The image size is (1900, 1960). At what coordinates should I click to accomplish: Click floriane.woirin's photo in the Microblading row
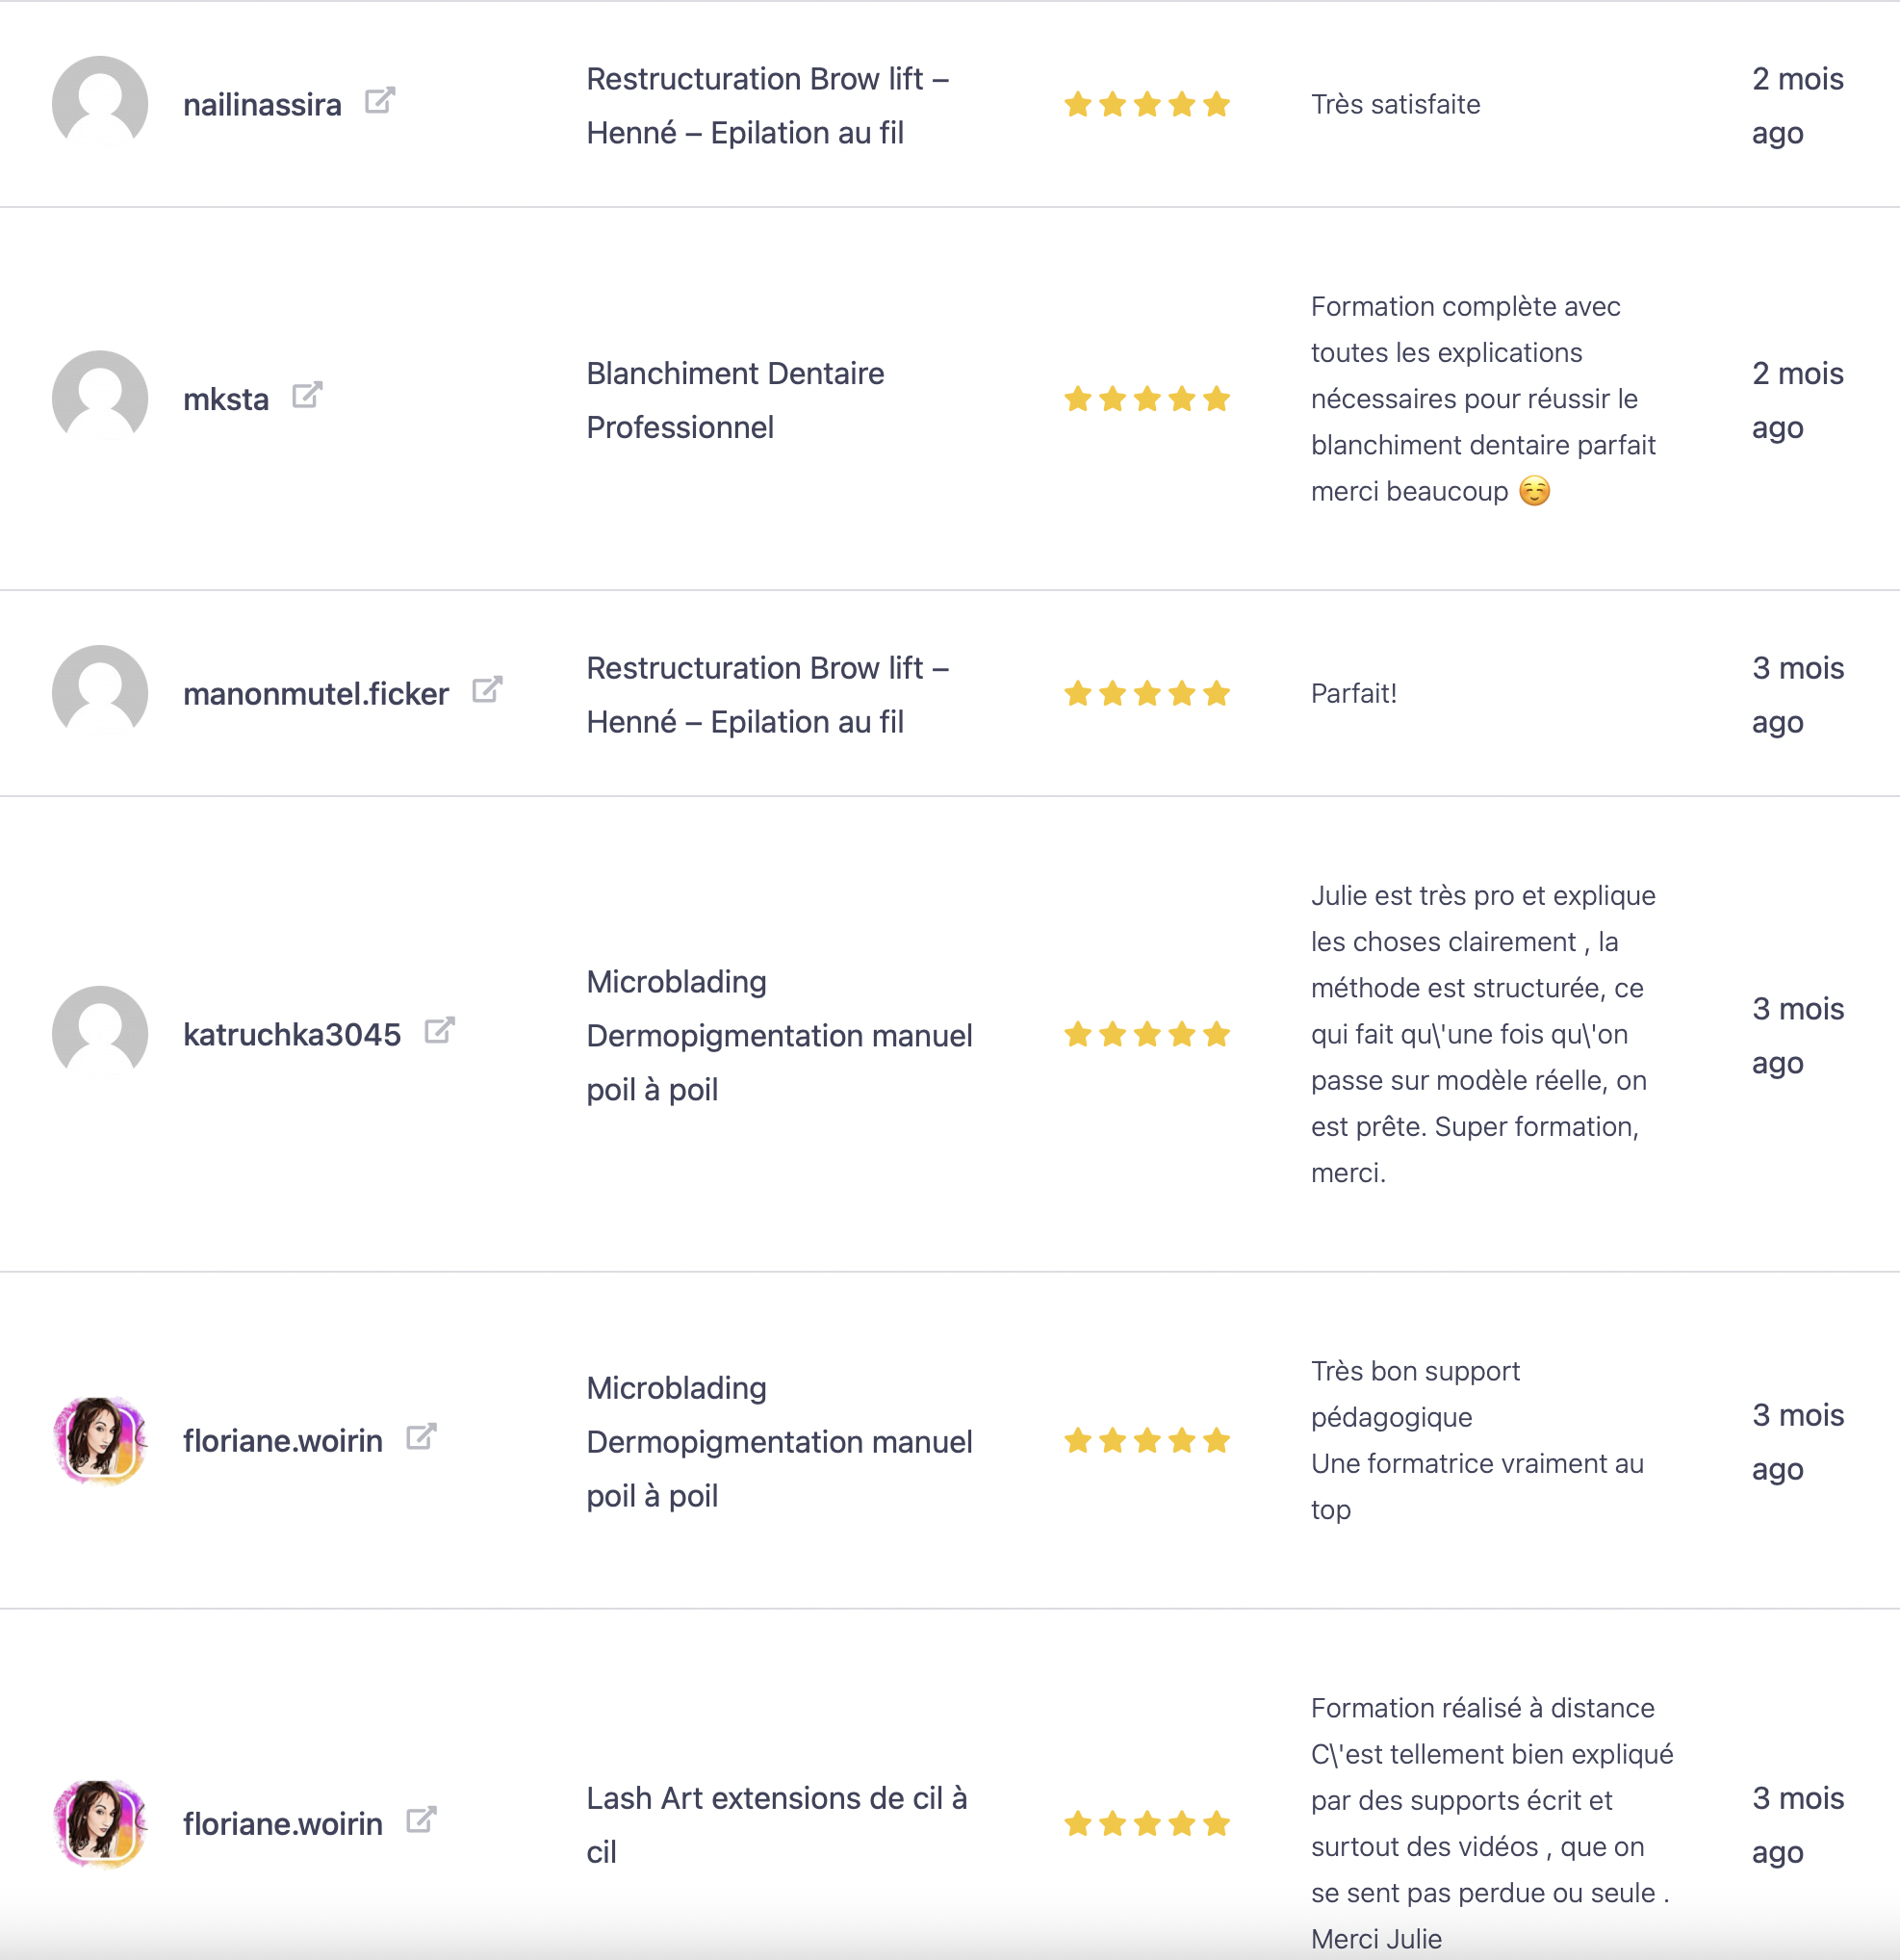100,1440
